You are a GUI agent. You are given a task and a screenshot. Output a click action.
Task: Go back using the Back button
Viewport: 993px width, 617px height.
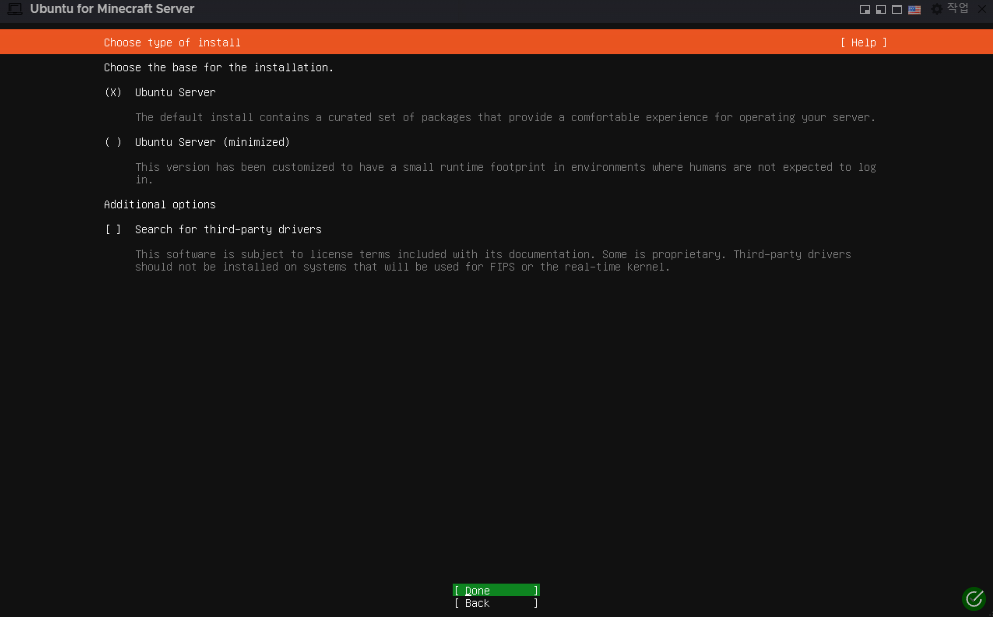496,603
